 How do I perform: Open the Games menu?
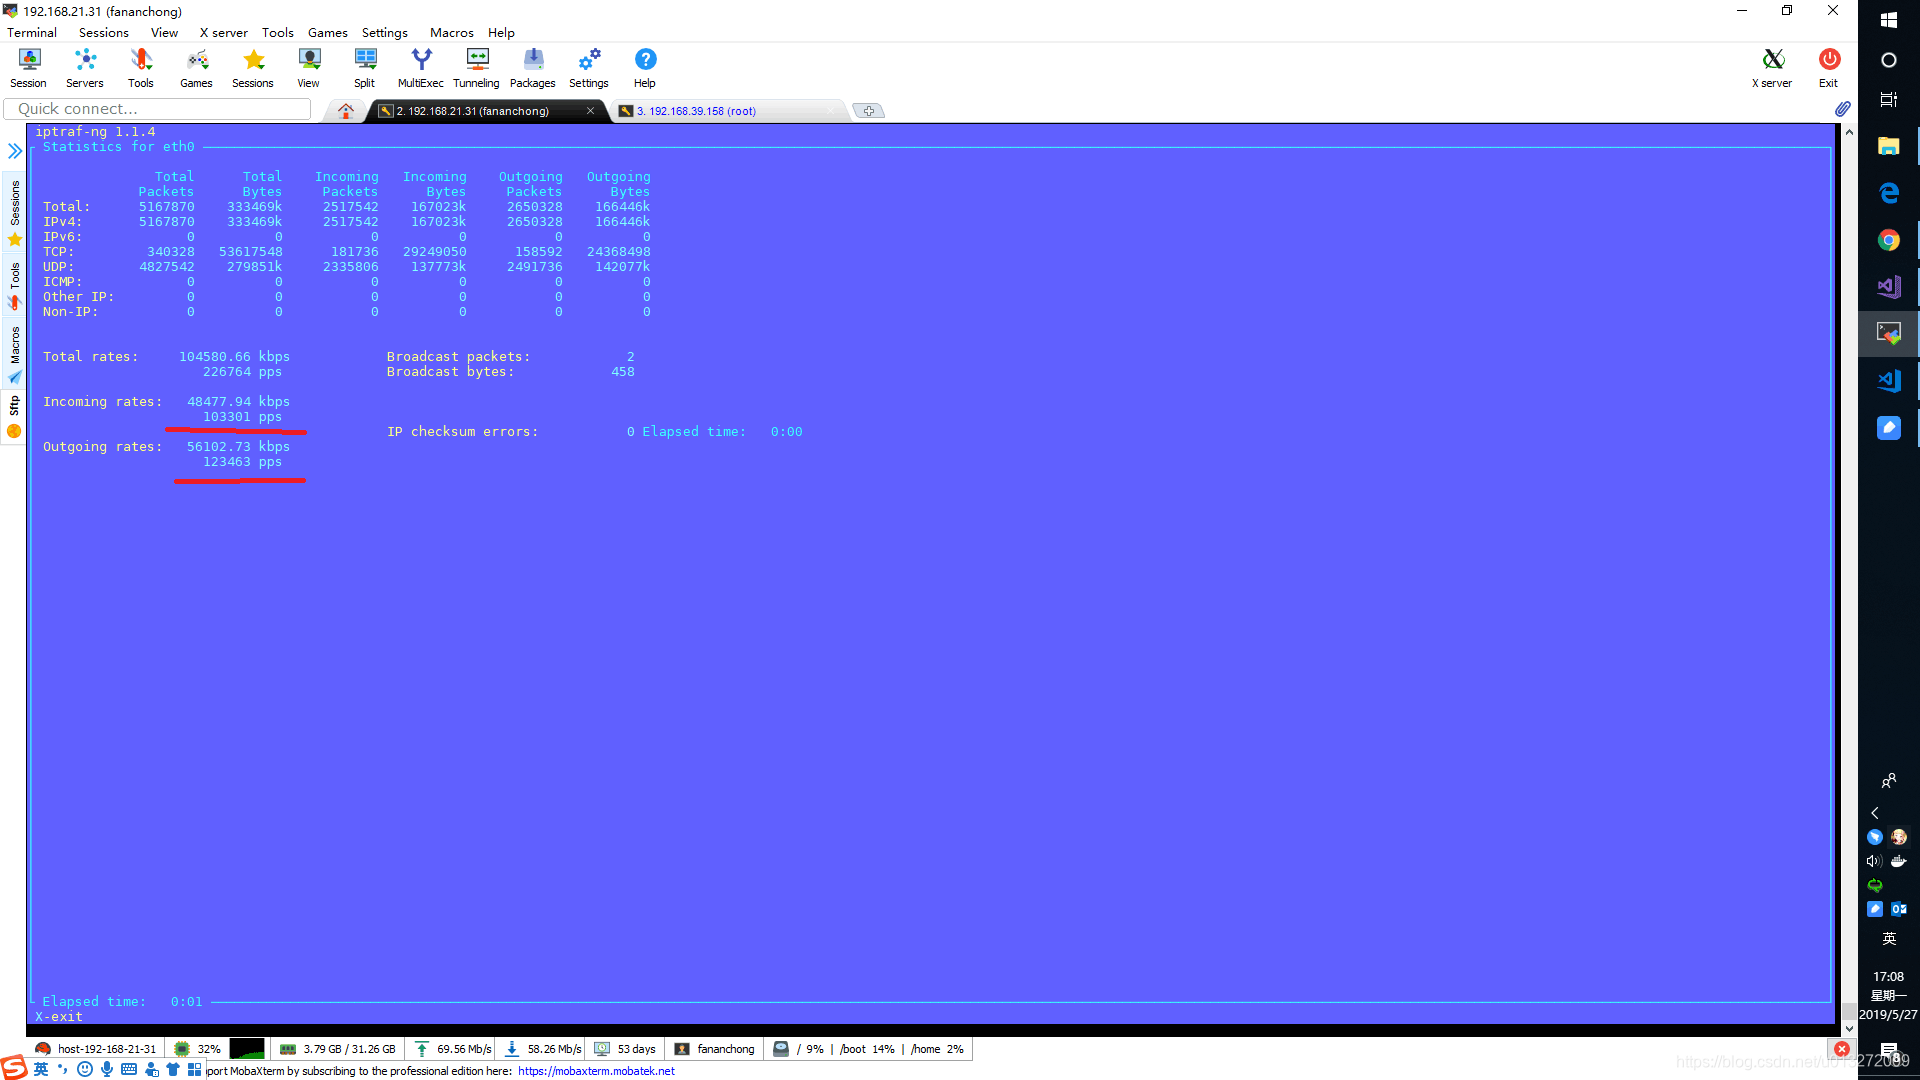(328, 33)
